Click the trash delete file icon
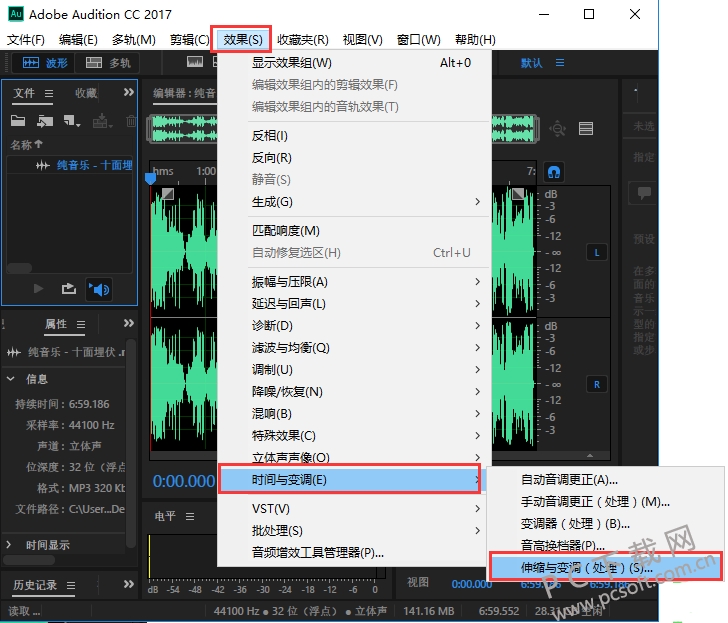This screenshot has width=728, height=623. [x=131, y=121]
